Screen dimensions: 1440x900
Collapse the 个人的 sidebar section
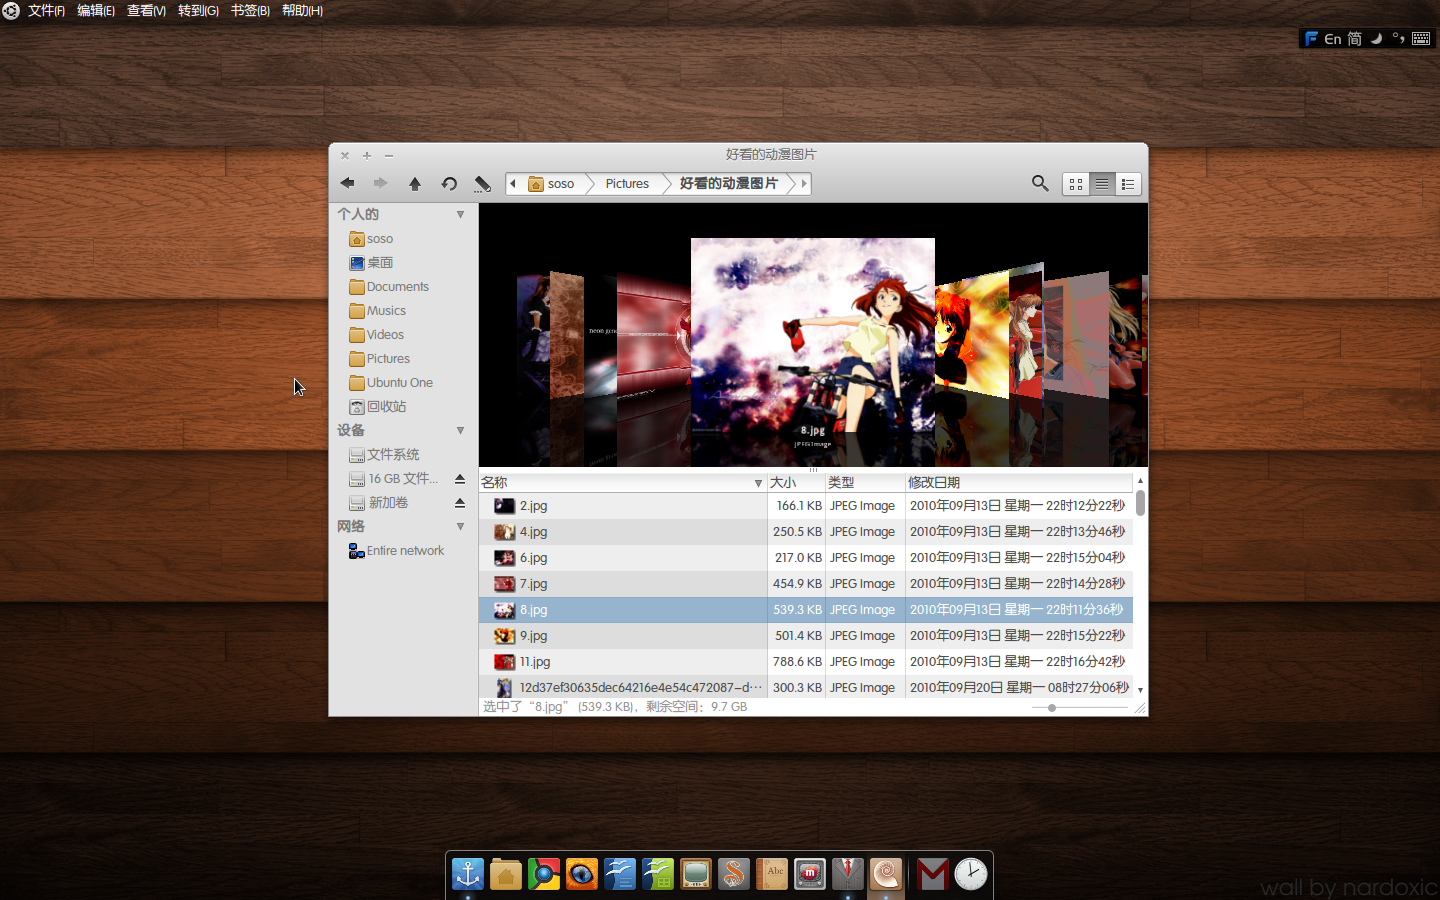point(460,214)
